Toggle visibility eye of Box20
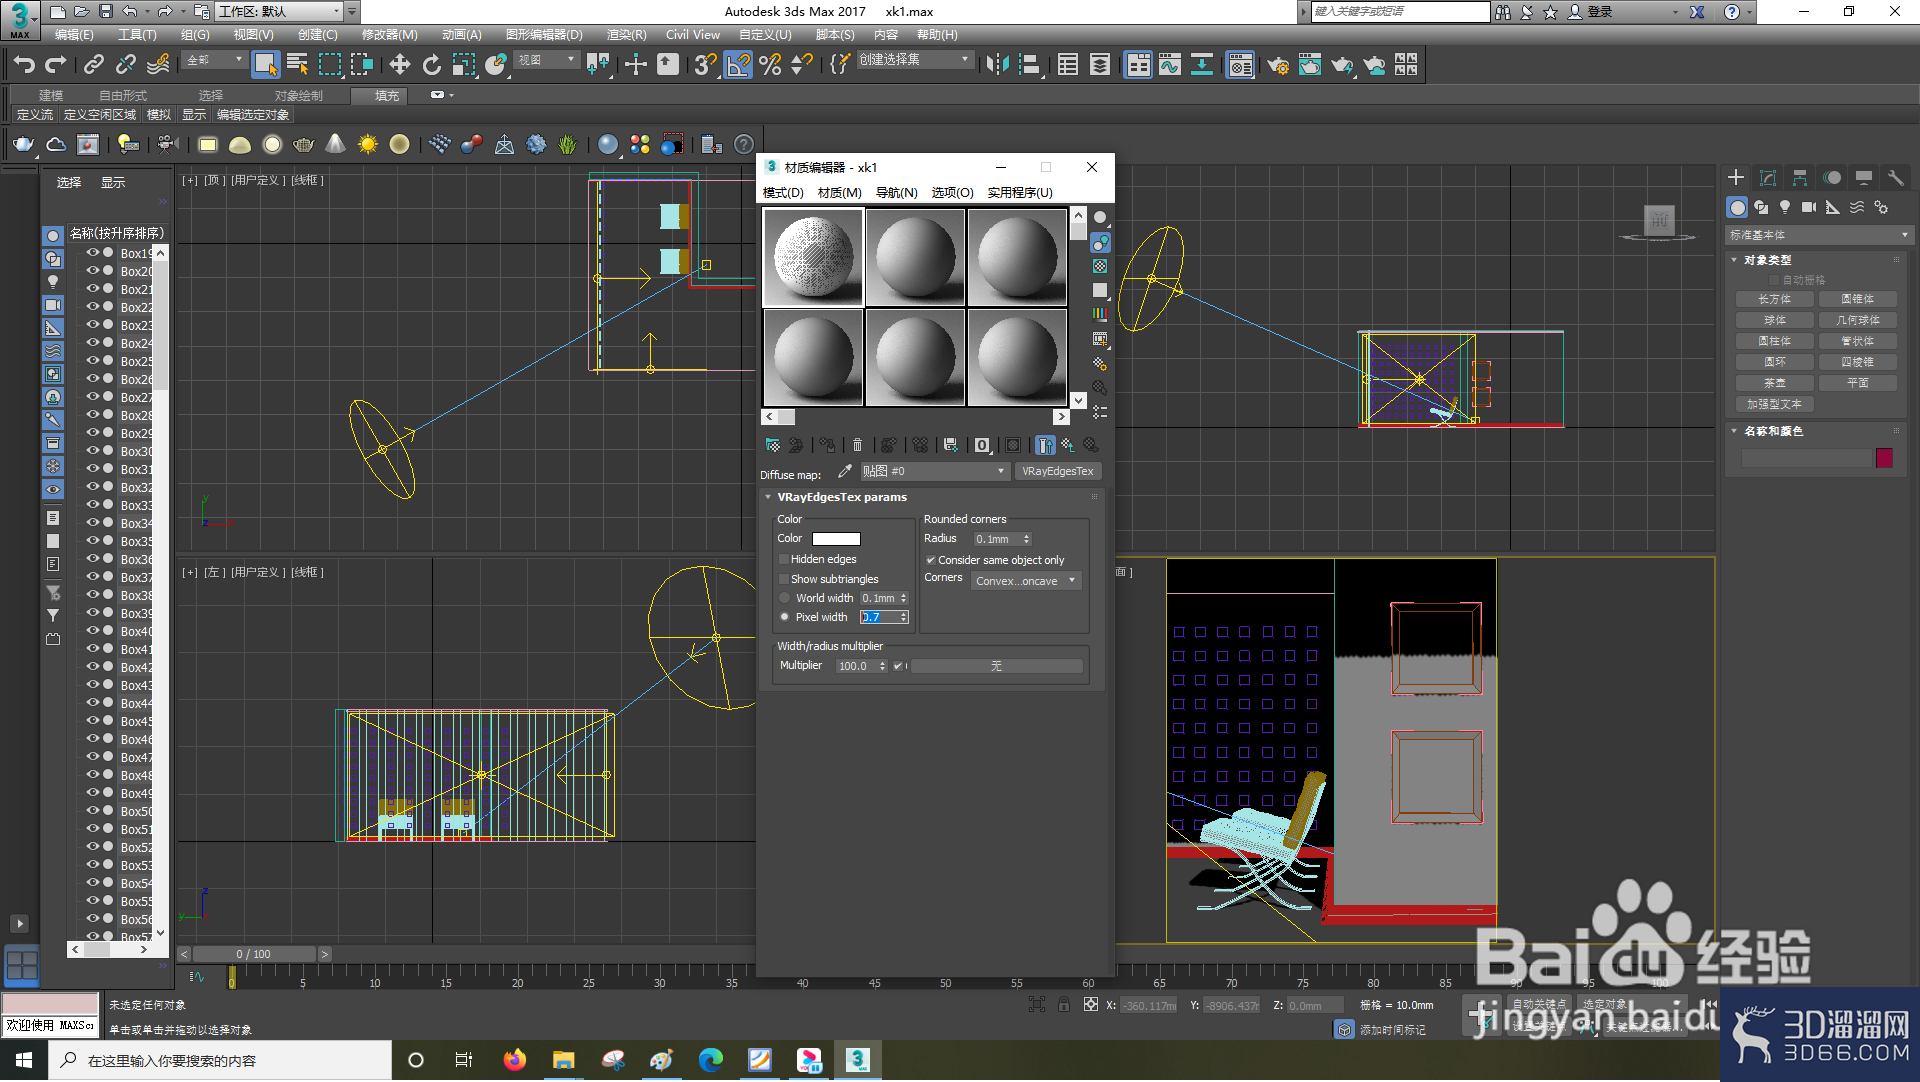Image resolution: width=1920 pixels, height=1082 pixels. pyautogui.click(x=93, y=271)
